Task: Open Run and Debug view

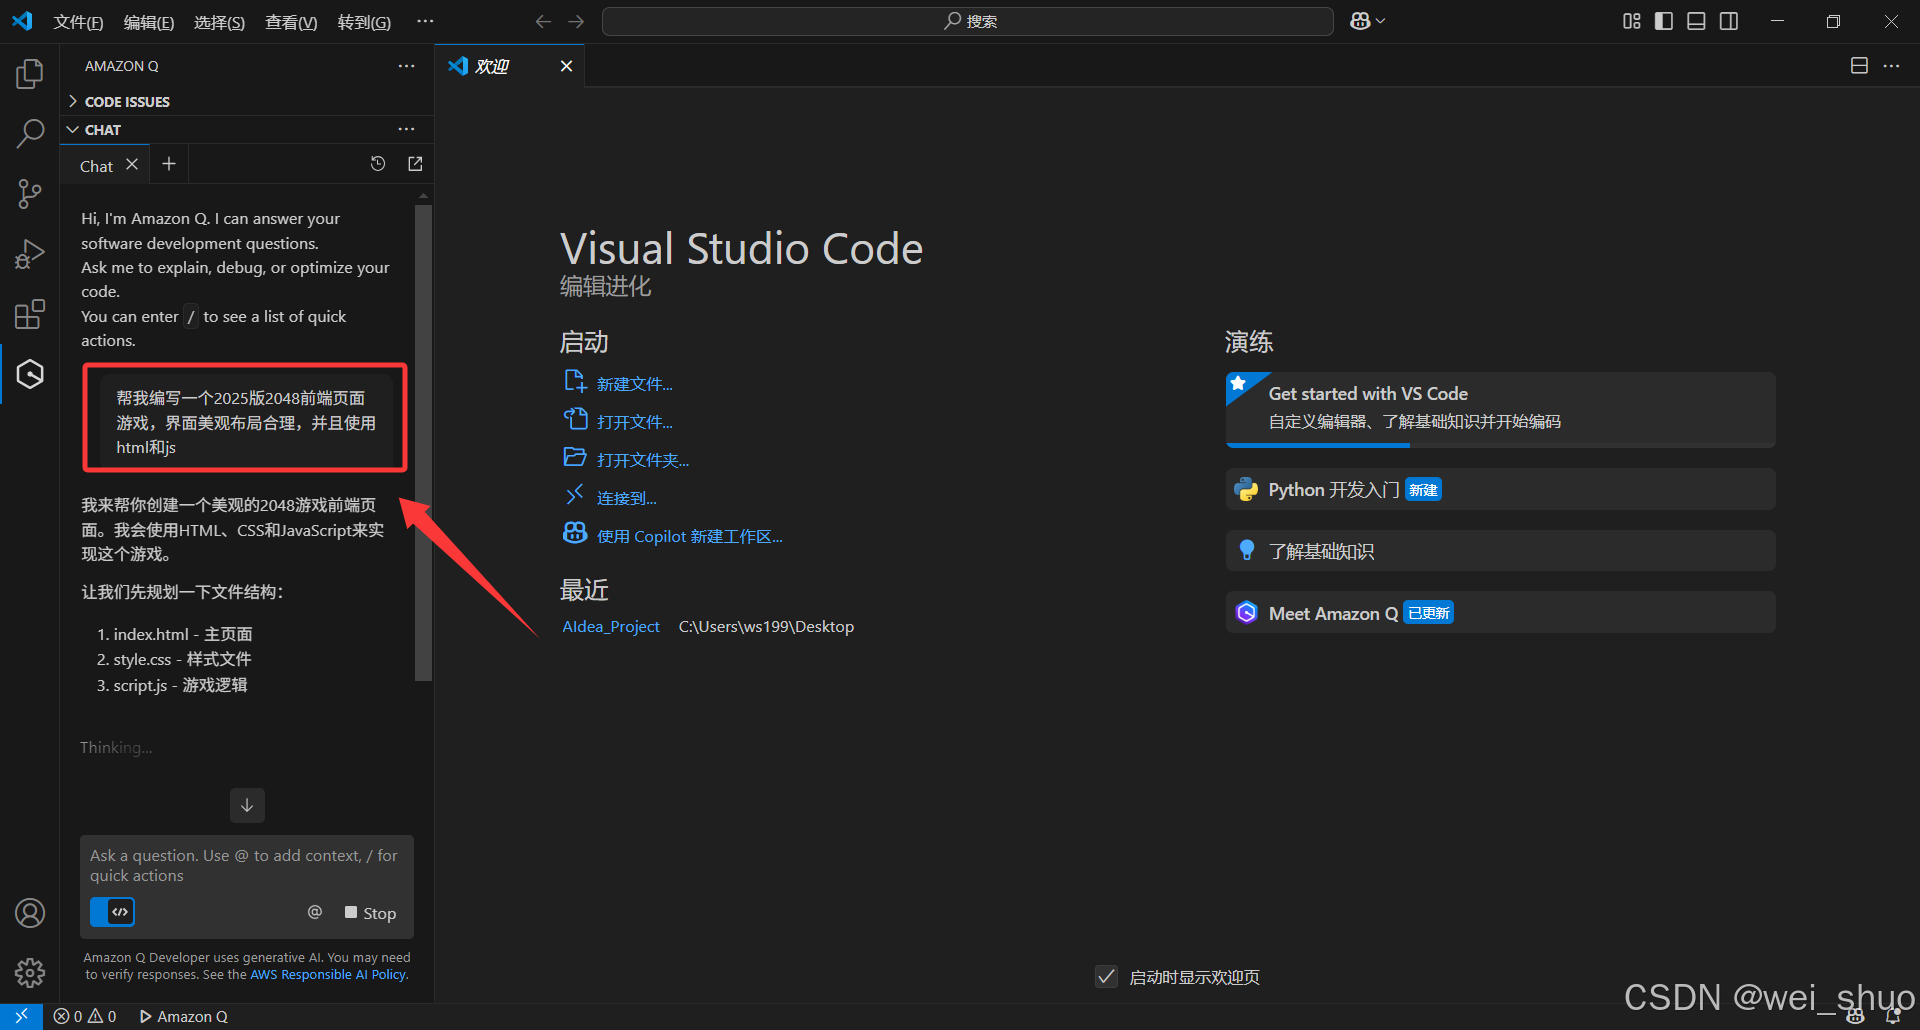Action: tap(30, 254)
